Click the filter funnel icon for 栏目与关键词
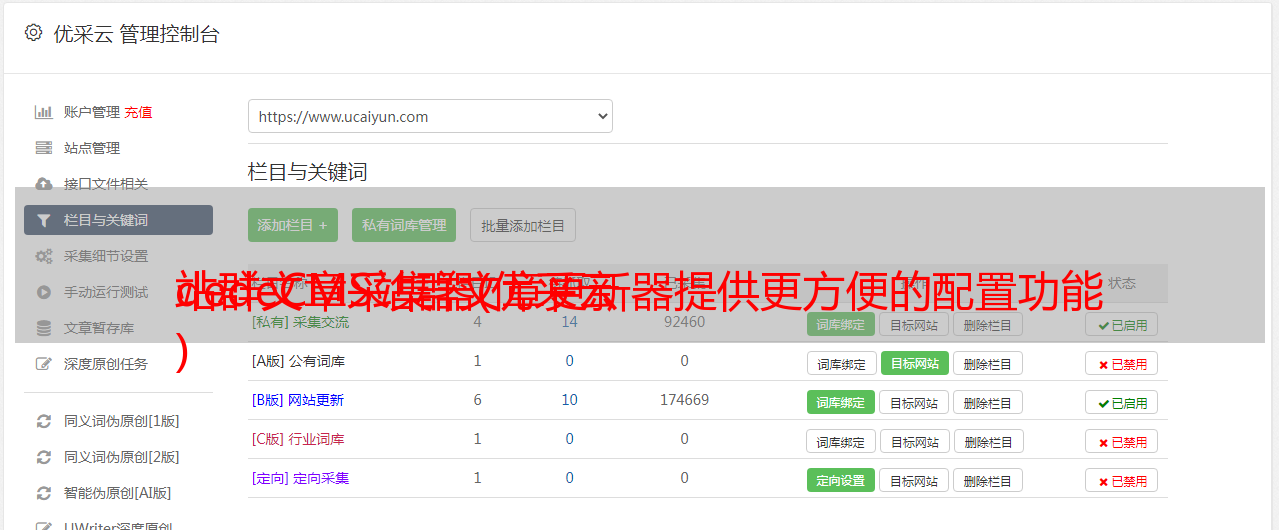The width and height of the screenshot is (1279, 530). tap(43, 220)
